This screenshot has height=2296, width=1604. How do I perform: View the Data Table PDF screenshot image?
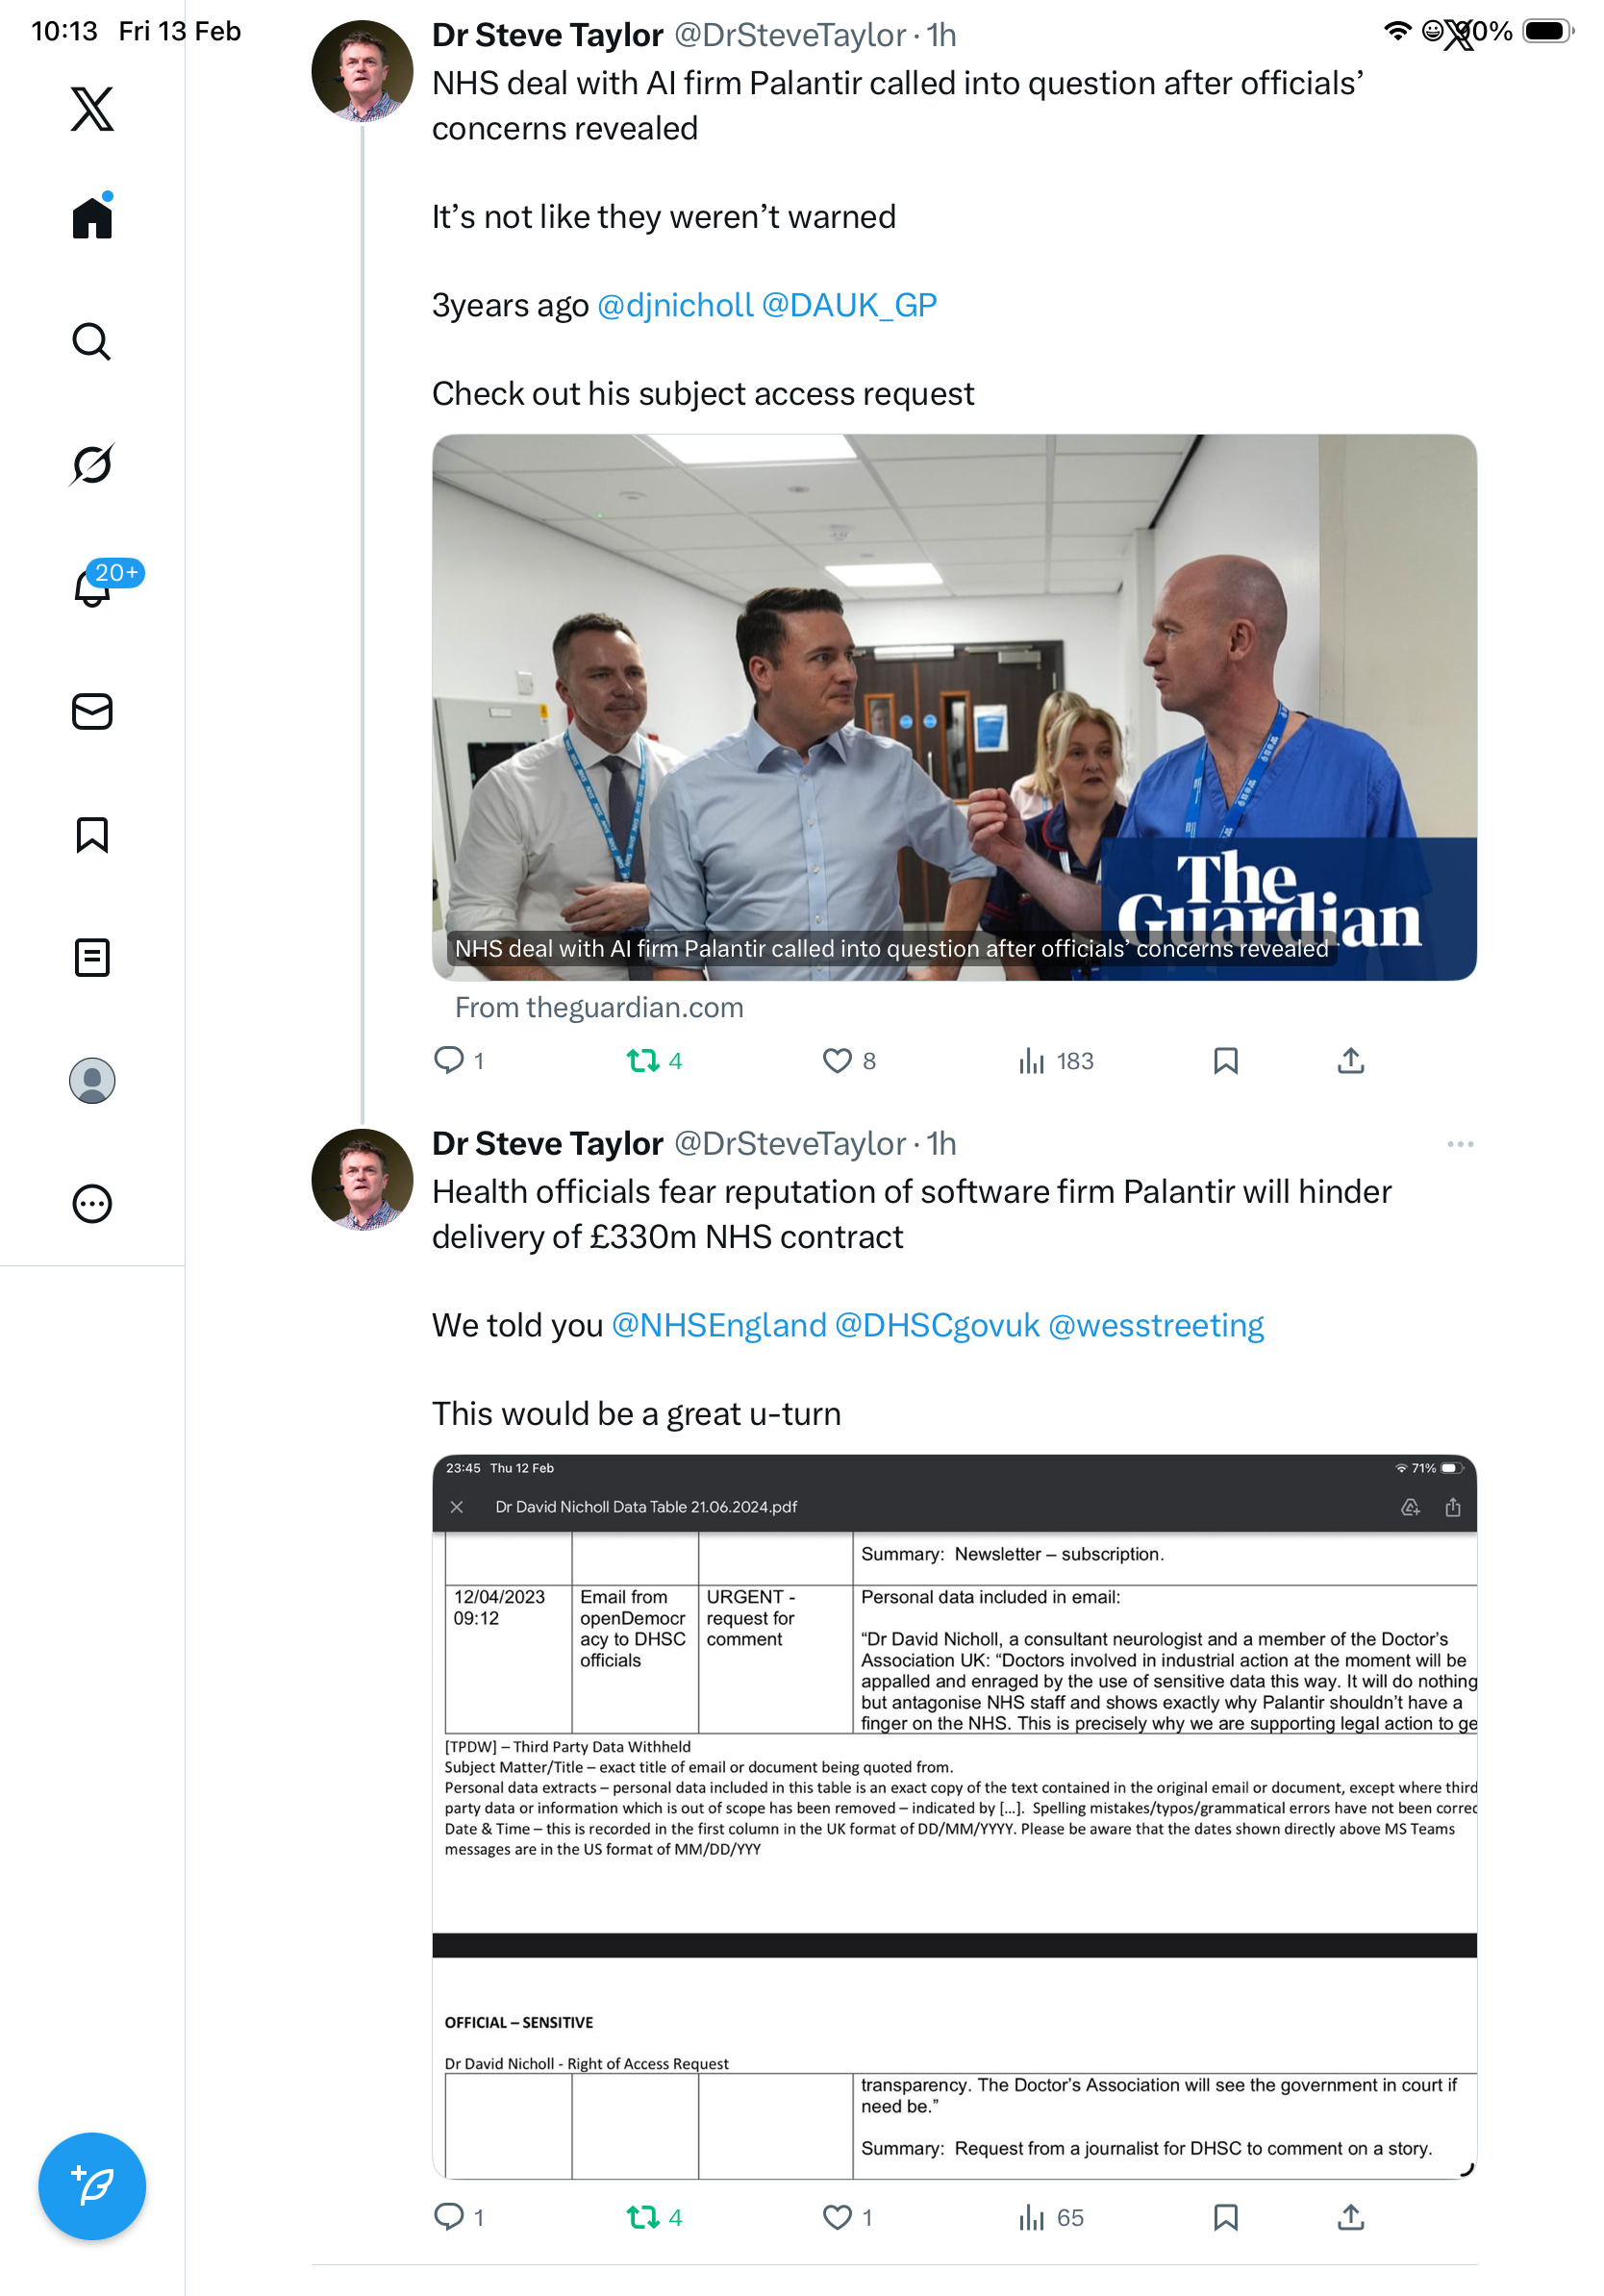pos(954,1816)
